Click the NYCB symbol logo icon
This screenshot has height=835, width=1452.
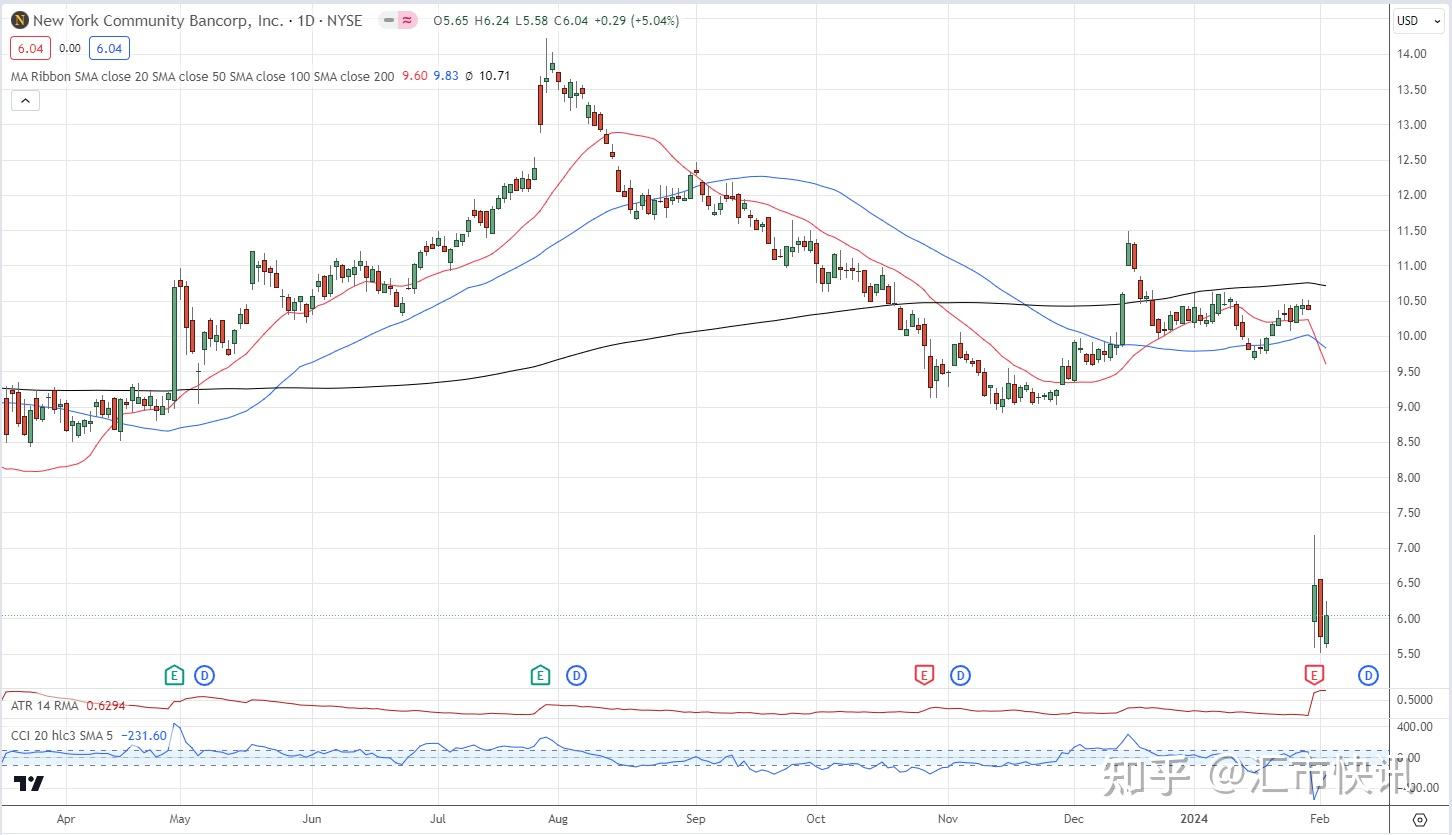(x=19, y=20)
